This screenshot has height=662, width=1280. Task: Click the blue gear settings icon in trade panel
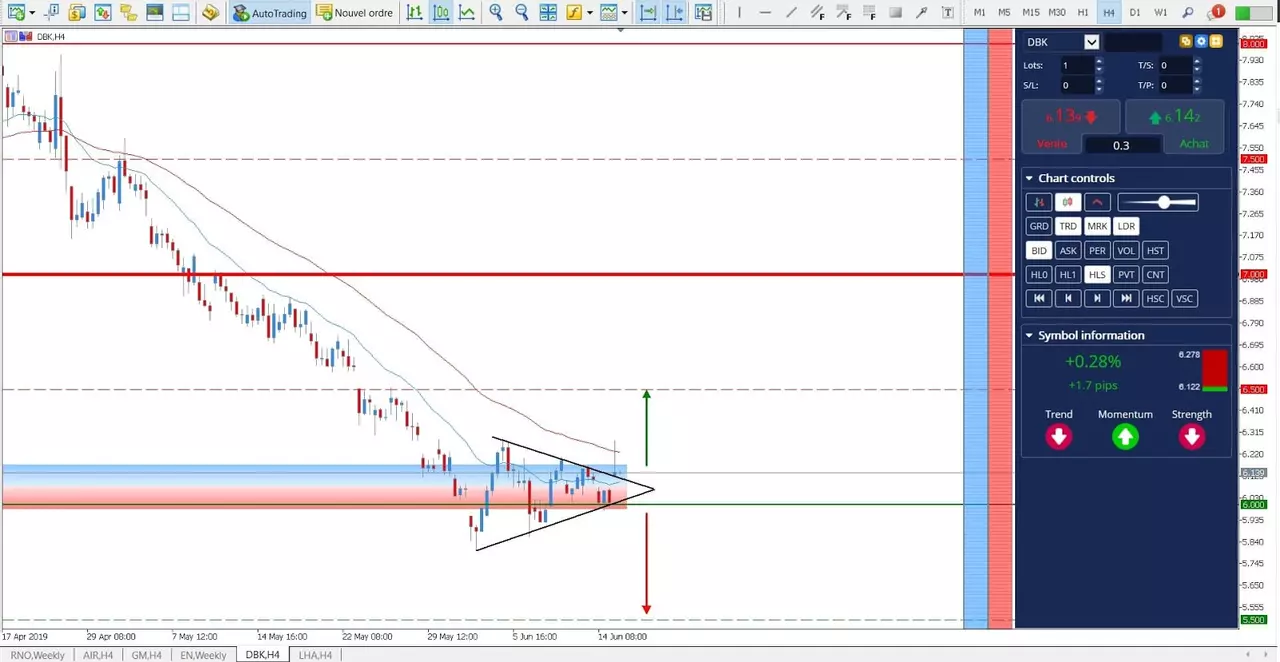tap(1201, 41)
